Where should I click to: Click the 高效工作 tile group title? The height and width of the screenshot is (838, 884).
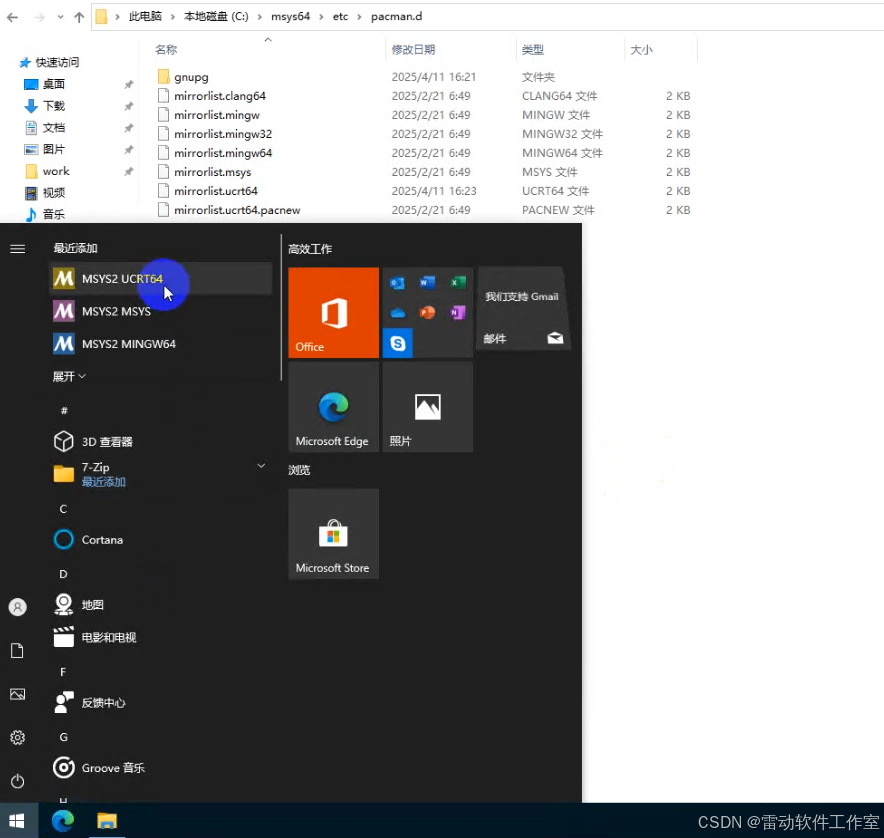[x=310, y=249]
